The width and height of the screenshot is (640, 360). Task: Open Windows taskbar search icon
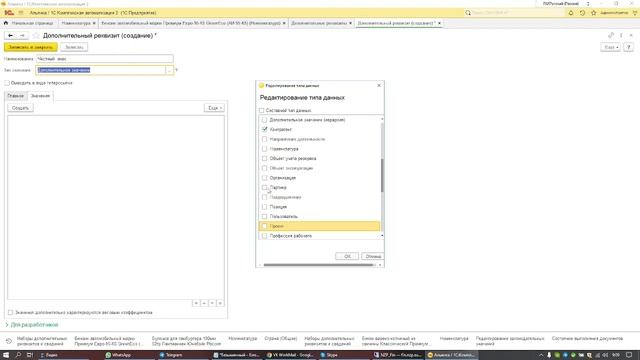pos(18,355)
